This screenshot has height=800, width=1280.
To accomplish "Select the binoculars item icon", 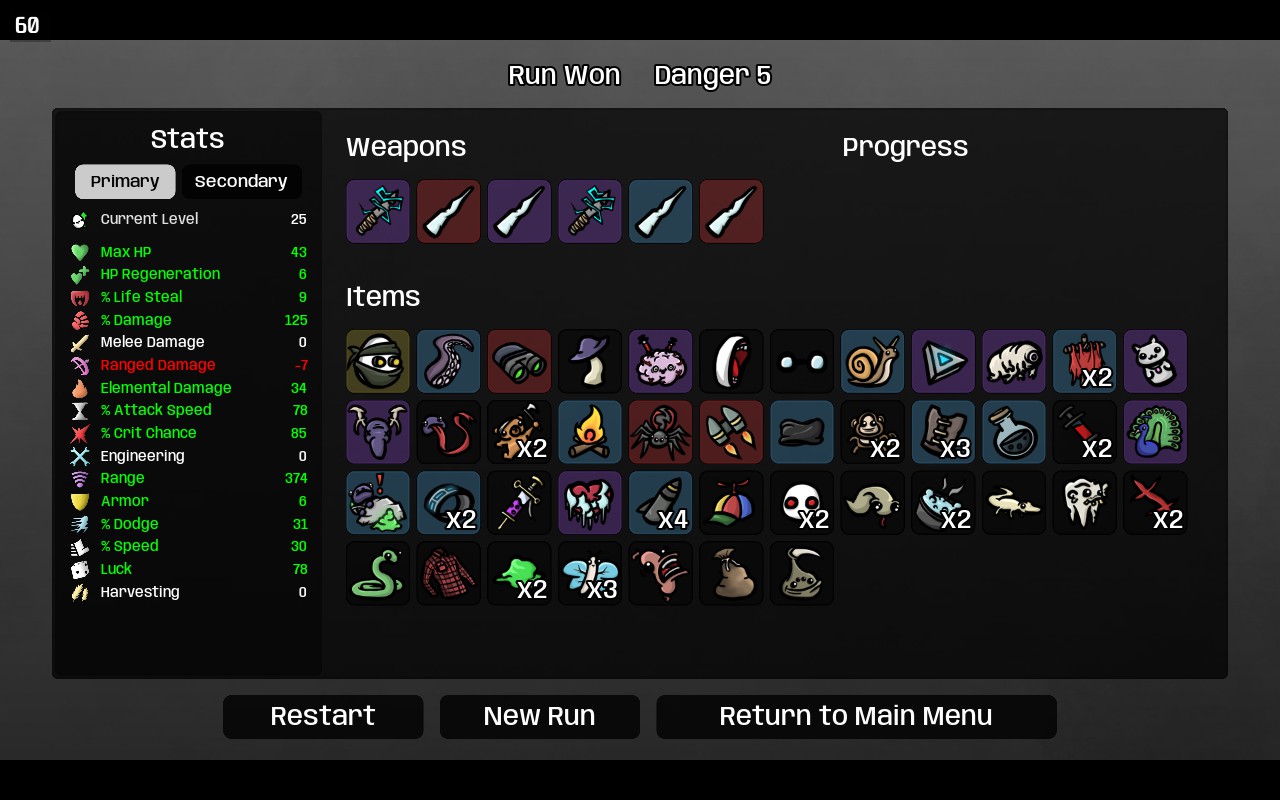I will tap(519, 361).
